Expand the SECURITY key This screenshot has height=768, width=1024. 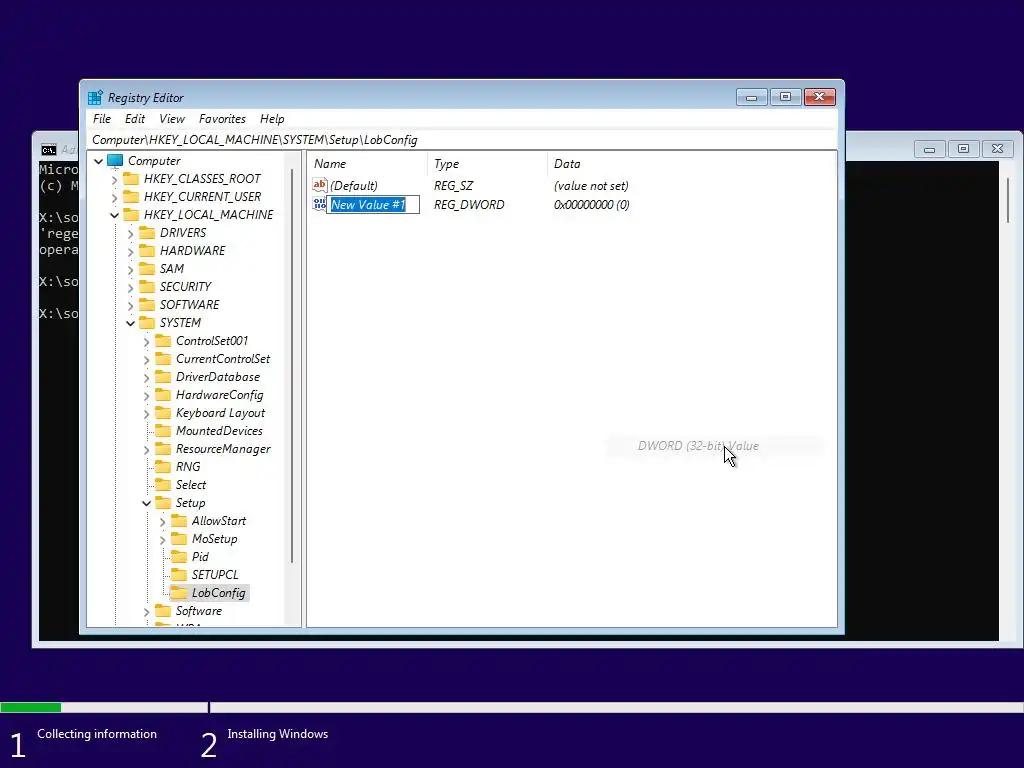131,287
